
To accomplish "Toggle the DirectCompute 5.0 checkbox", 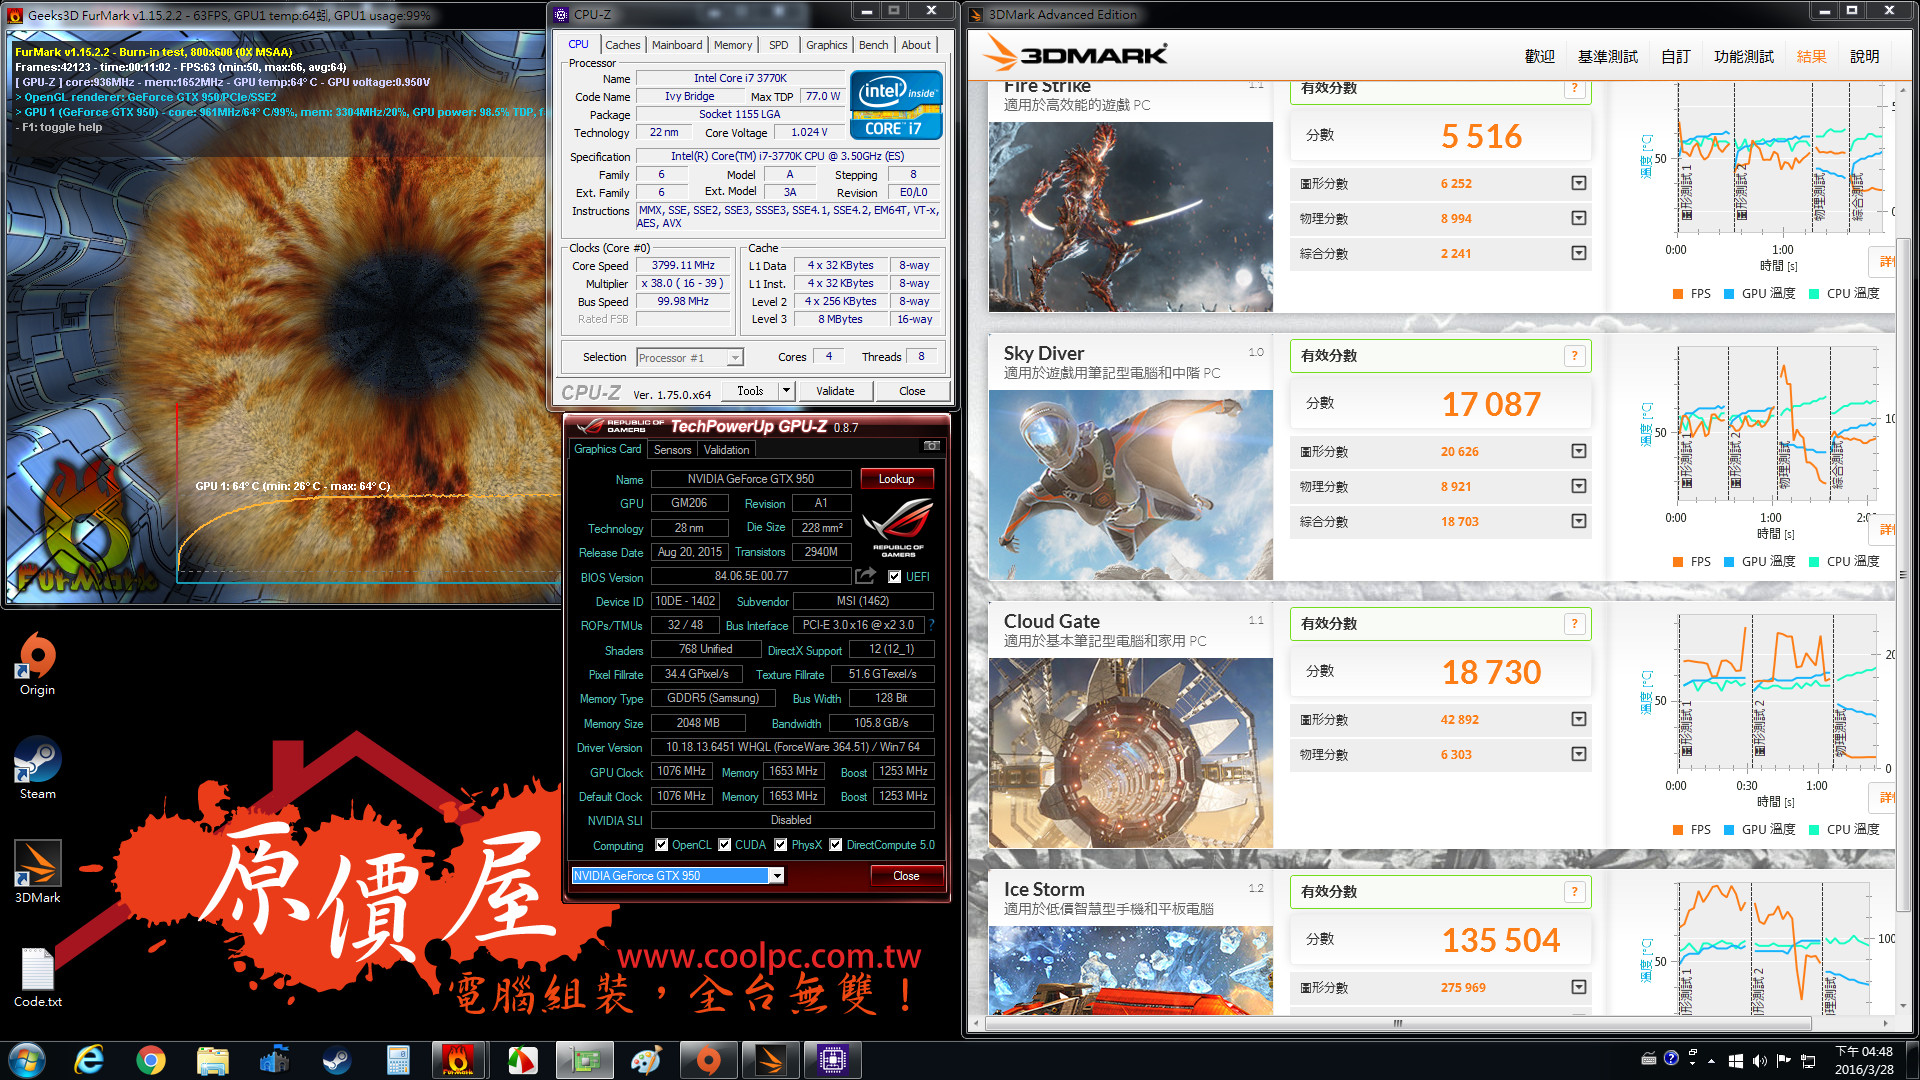I will click(x=836, y=845).
